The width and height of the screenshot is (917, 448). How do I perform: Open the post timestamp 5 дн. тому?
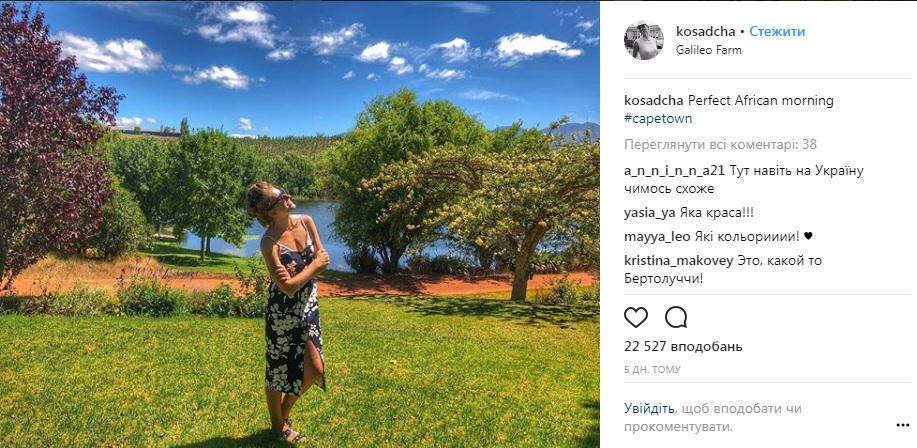(x=652, y=370)
